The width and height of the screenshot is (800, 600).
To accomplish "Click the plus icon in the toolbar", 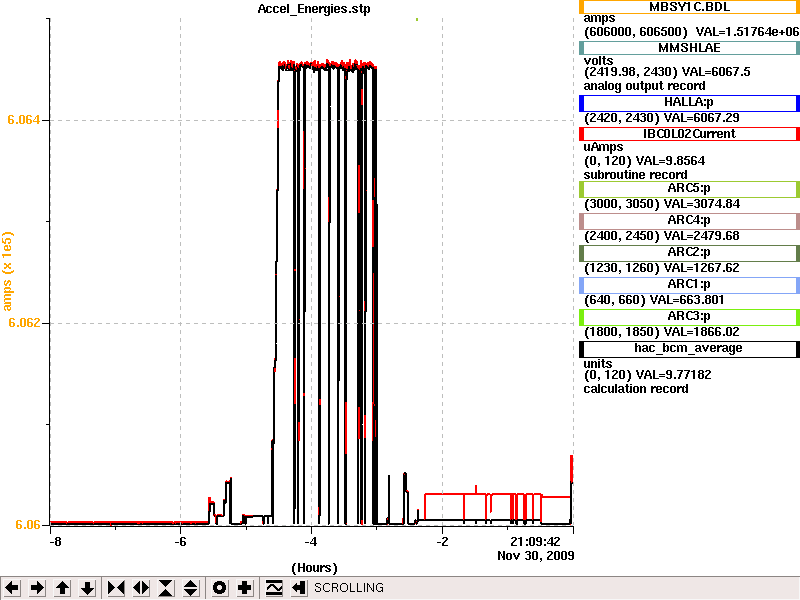I will tap(244, 588).
